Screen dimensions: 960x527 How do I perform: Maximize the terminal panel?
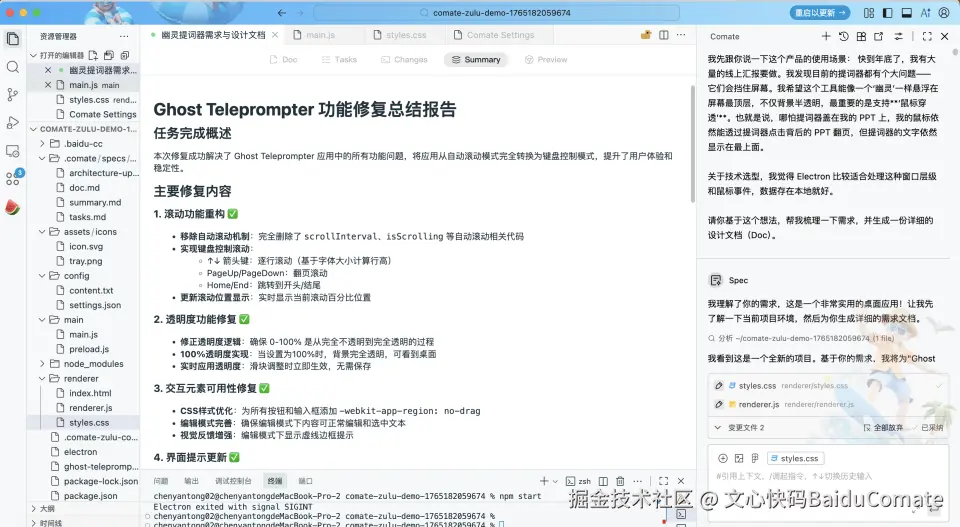tap(663, 481)
